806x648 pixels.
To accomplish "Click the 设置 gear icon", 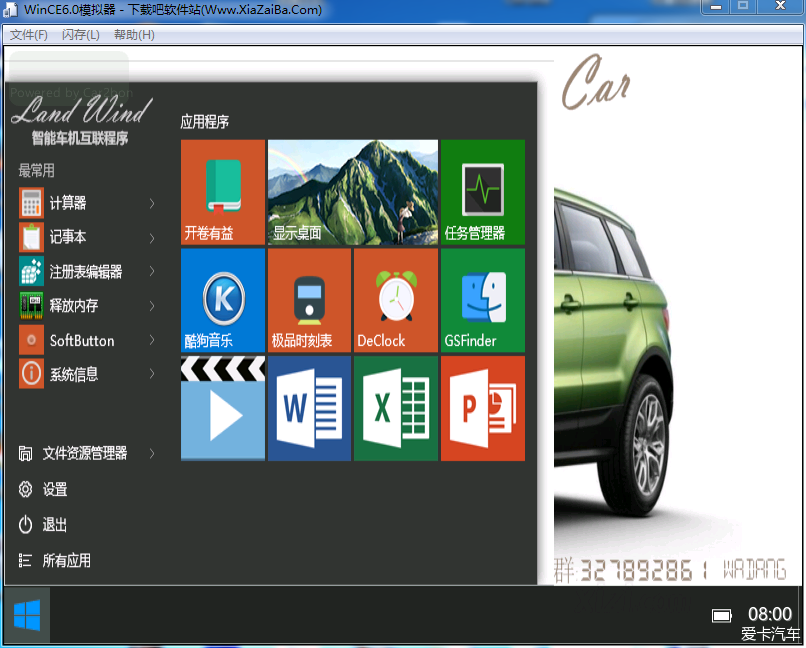I will point(25,489).
